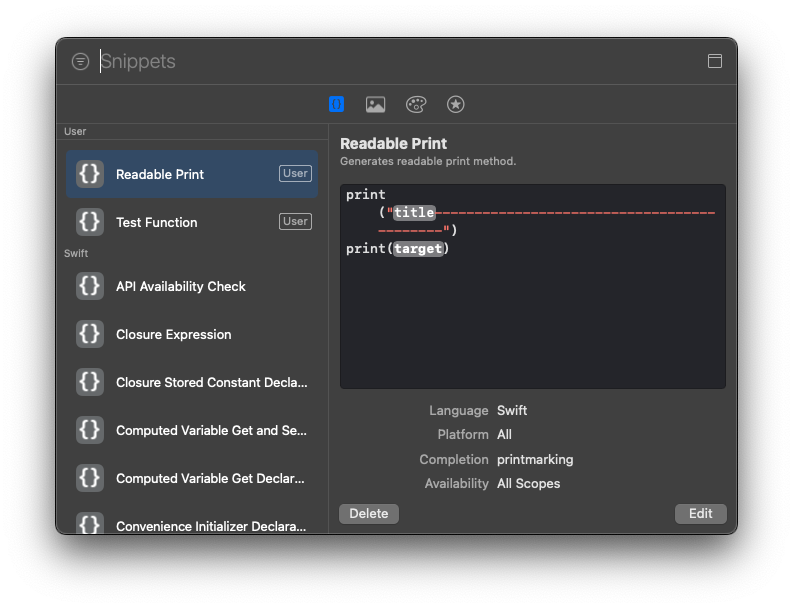Click the title placeholder token in code
The width and height of the screenshot is (793, 608).
[x=414, y=212]
